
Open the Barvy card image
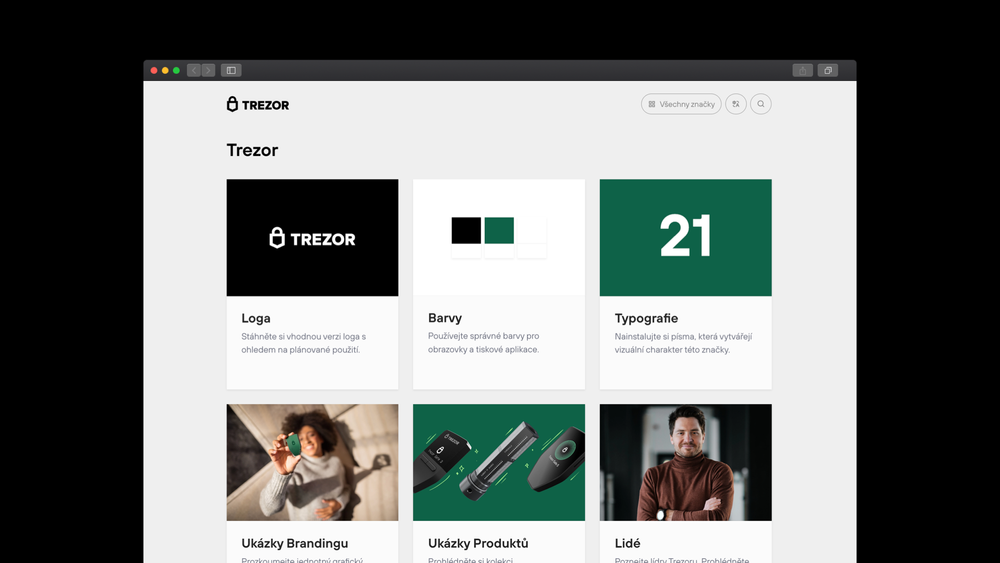(499, 237)
